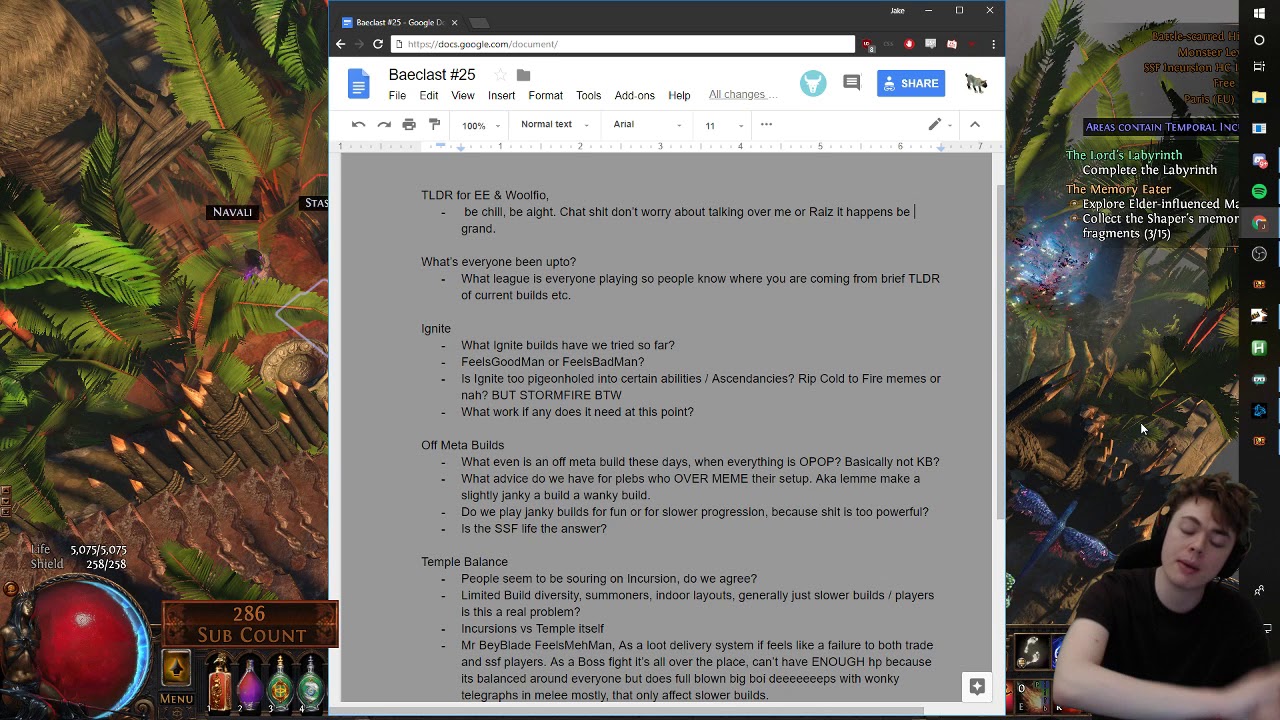Screen dimensions: 1280x720
Task: Open the Insert menu
Action: tap(501, 95)
